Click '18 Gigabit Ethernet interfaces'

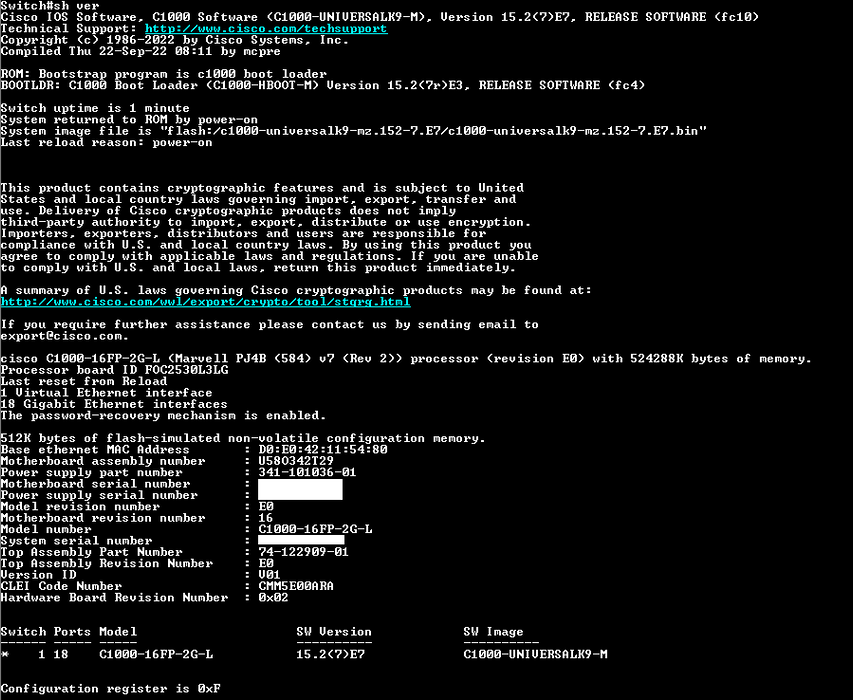(x=114, y=405)
